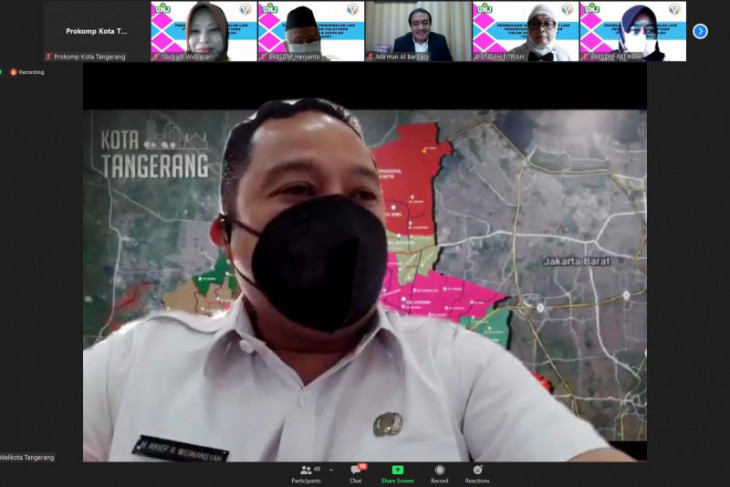
Task: Start recording with the Record button
Action: (x=439, y=474)
